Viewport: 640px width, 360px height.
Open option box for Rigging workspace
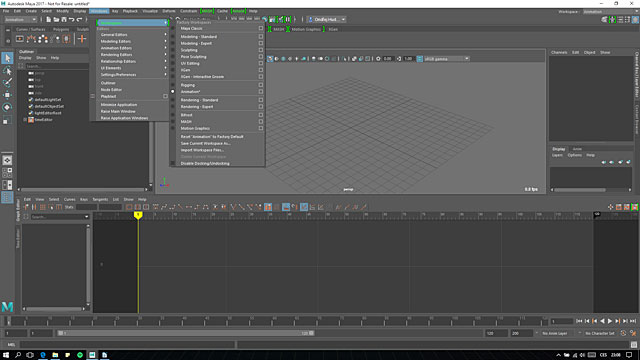click(261, 85)
